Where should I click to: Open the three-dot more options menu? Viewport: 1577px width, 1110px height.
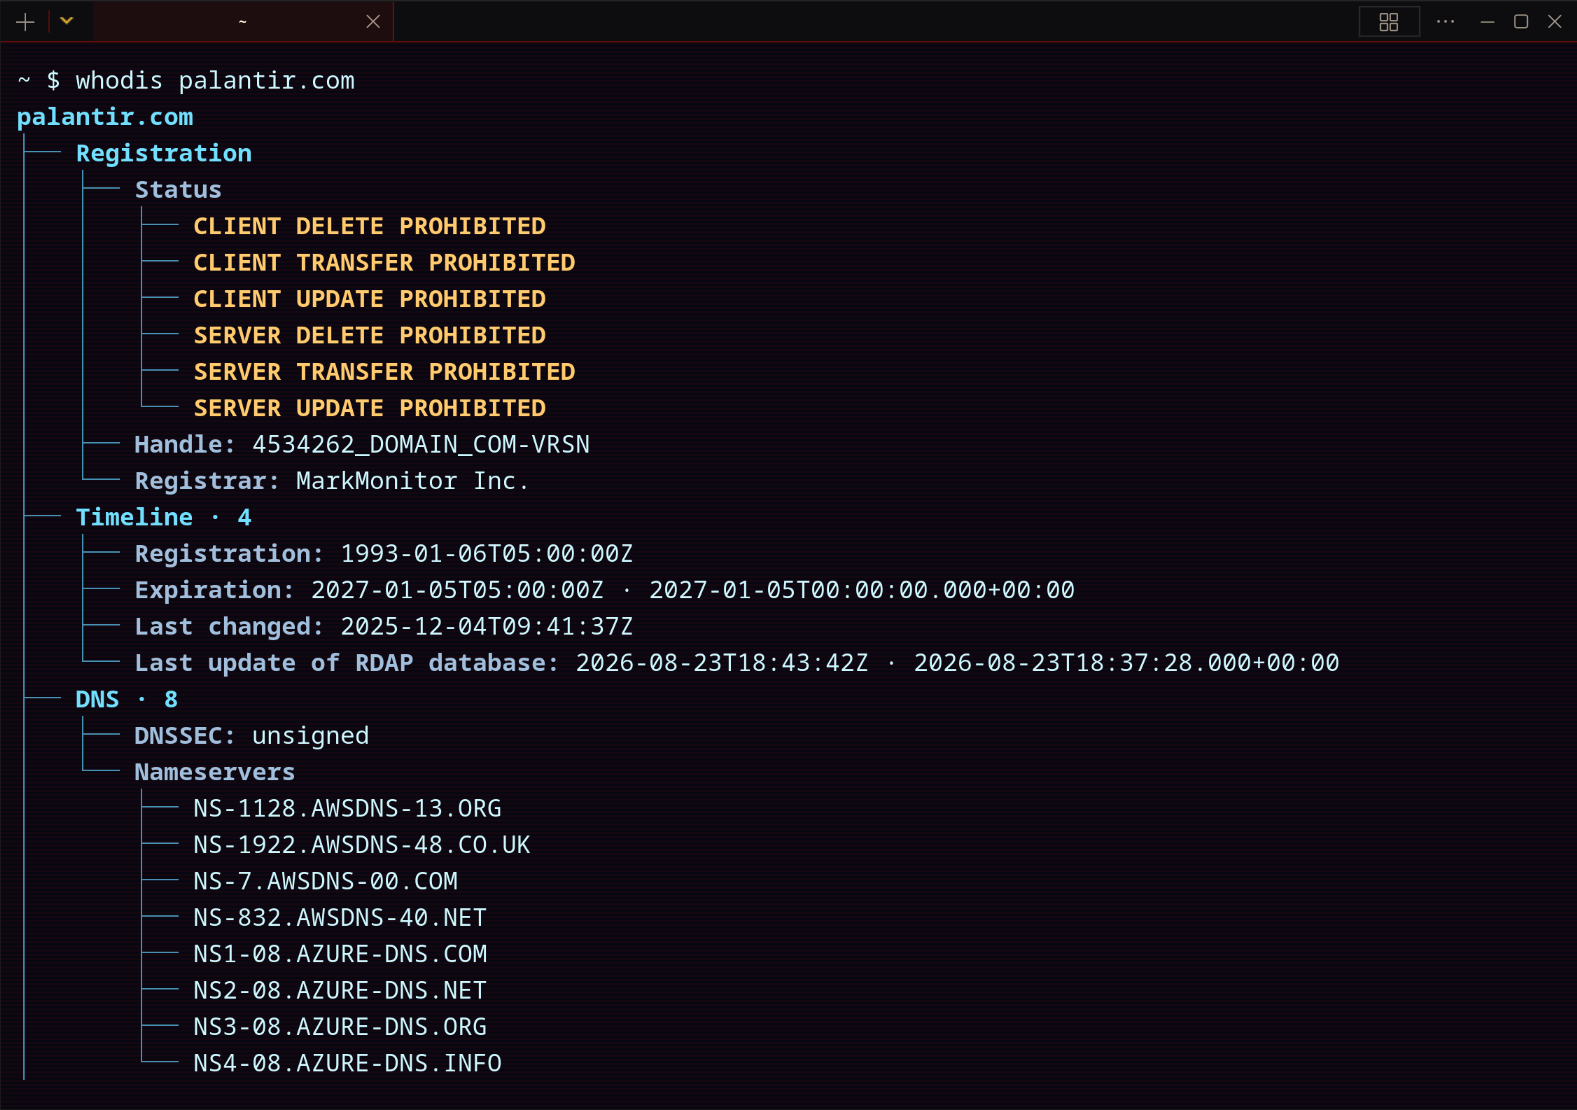(1445, 21)
